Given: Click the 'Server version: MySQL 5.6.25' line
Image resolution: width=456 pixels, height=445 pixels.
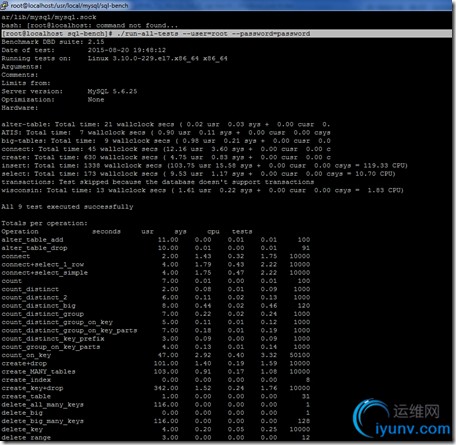Looking at the screenshot, I should pyautogui.click(x=69, y=91).
